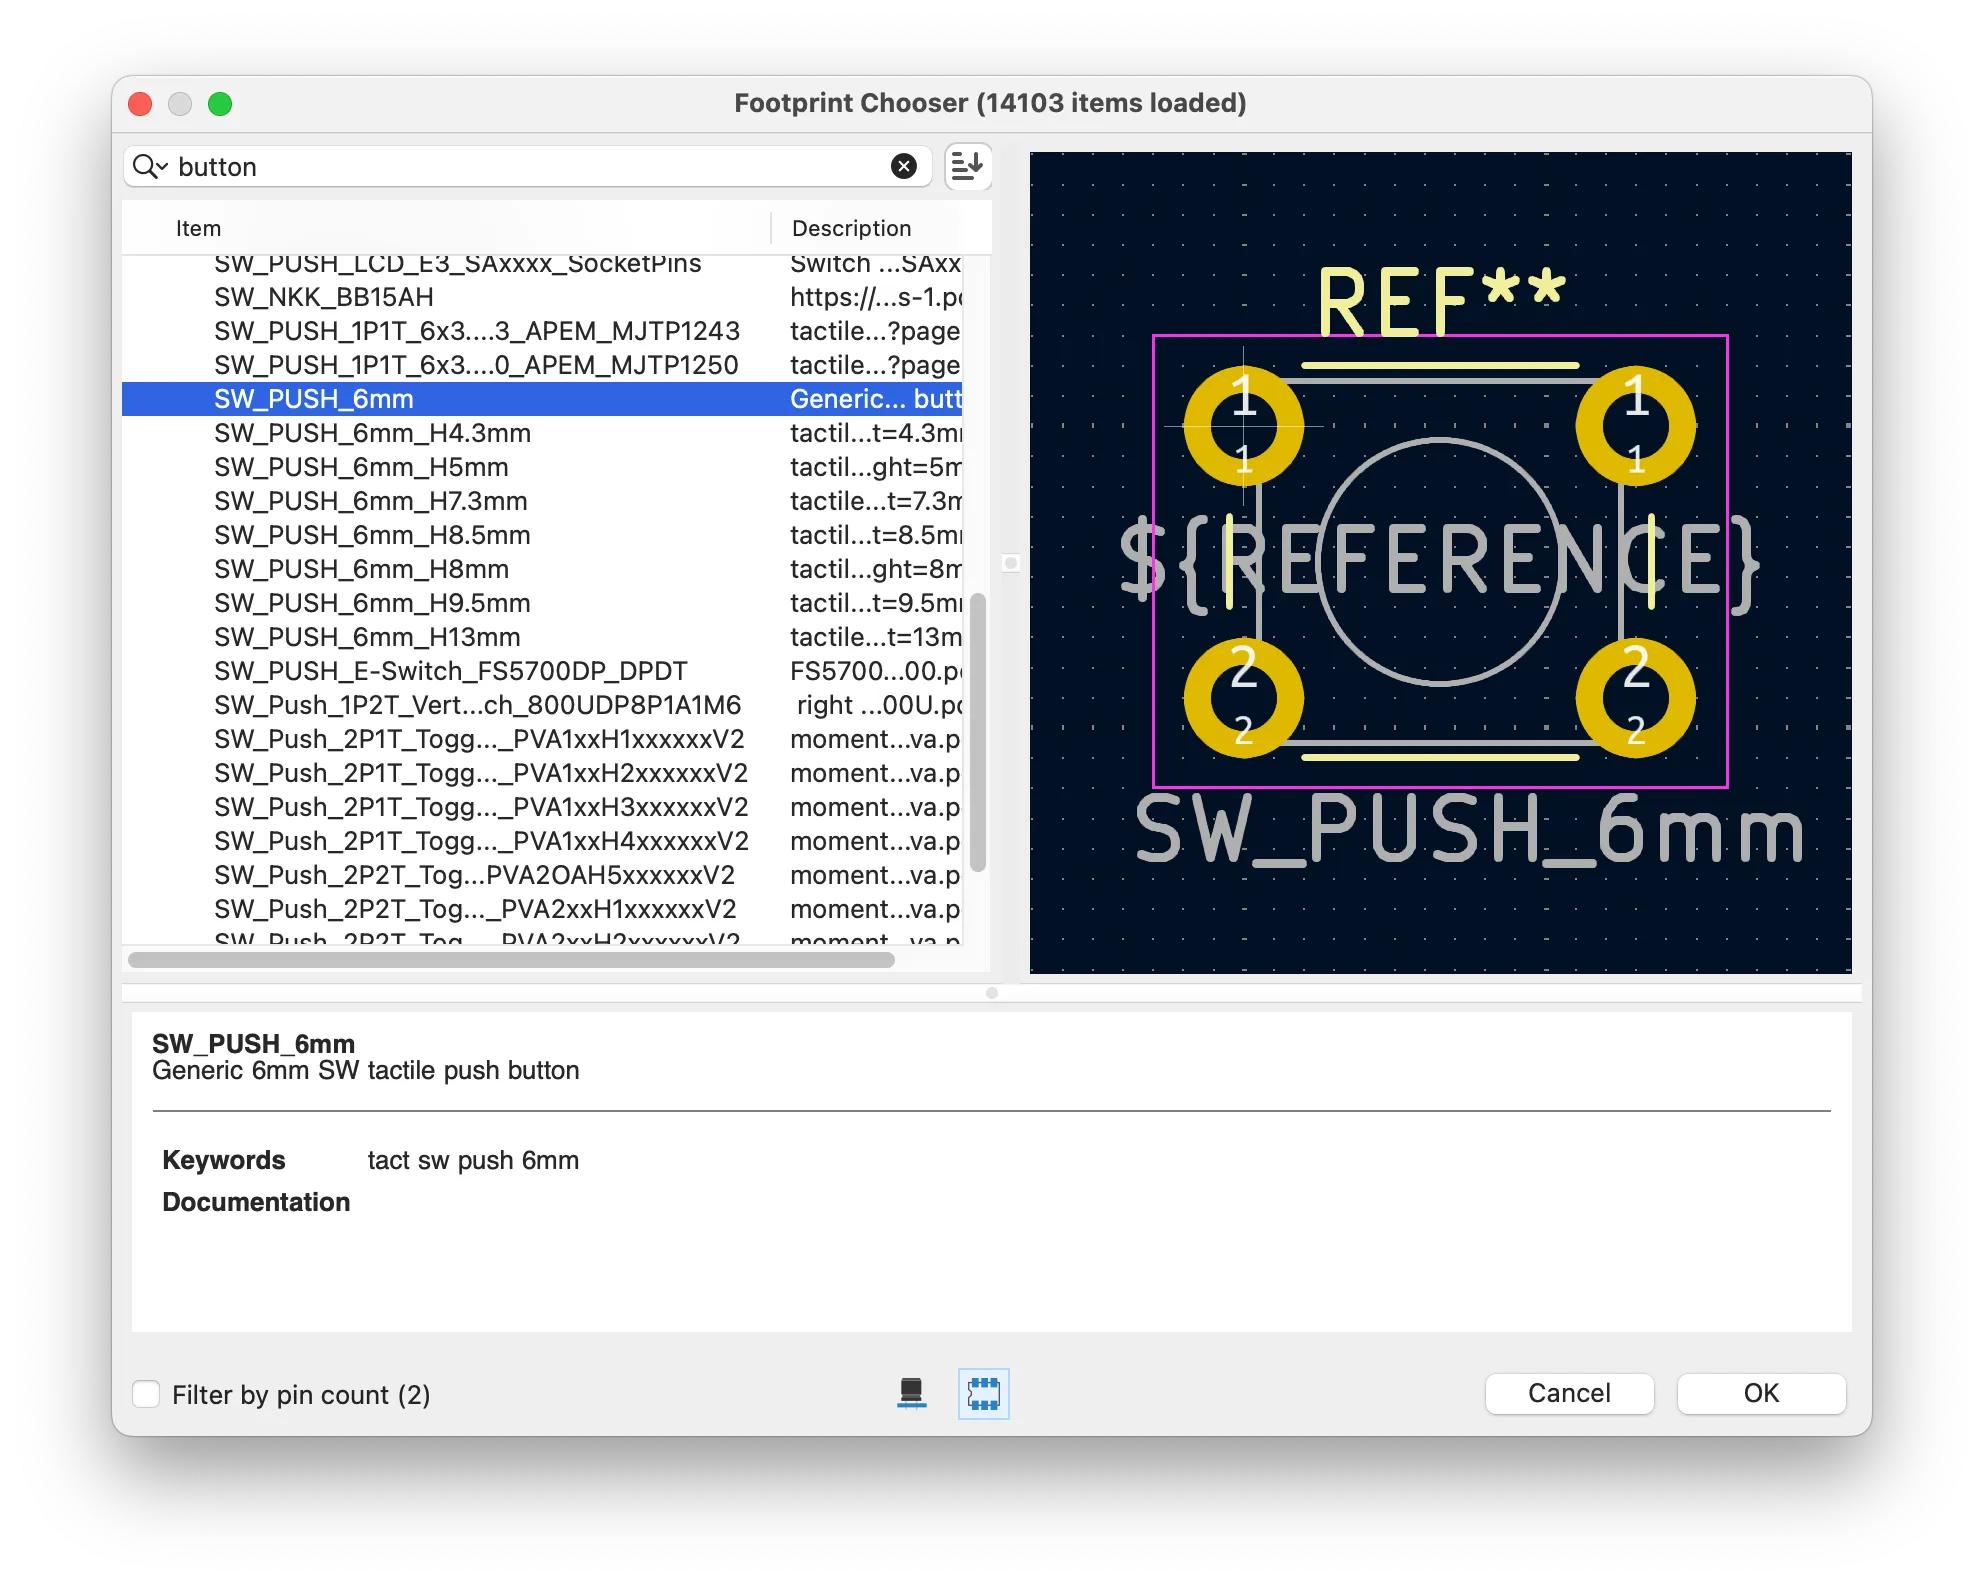Click the horizontal list scrollbar
The image size is (1984, 1584).
tap(511, 960)
